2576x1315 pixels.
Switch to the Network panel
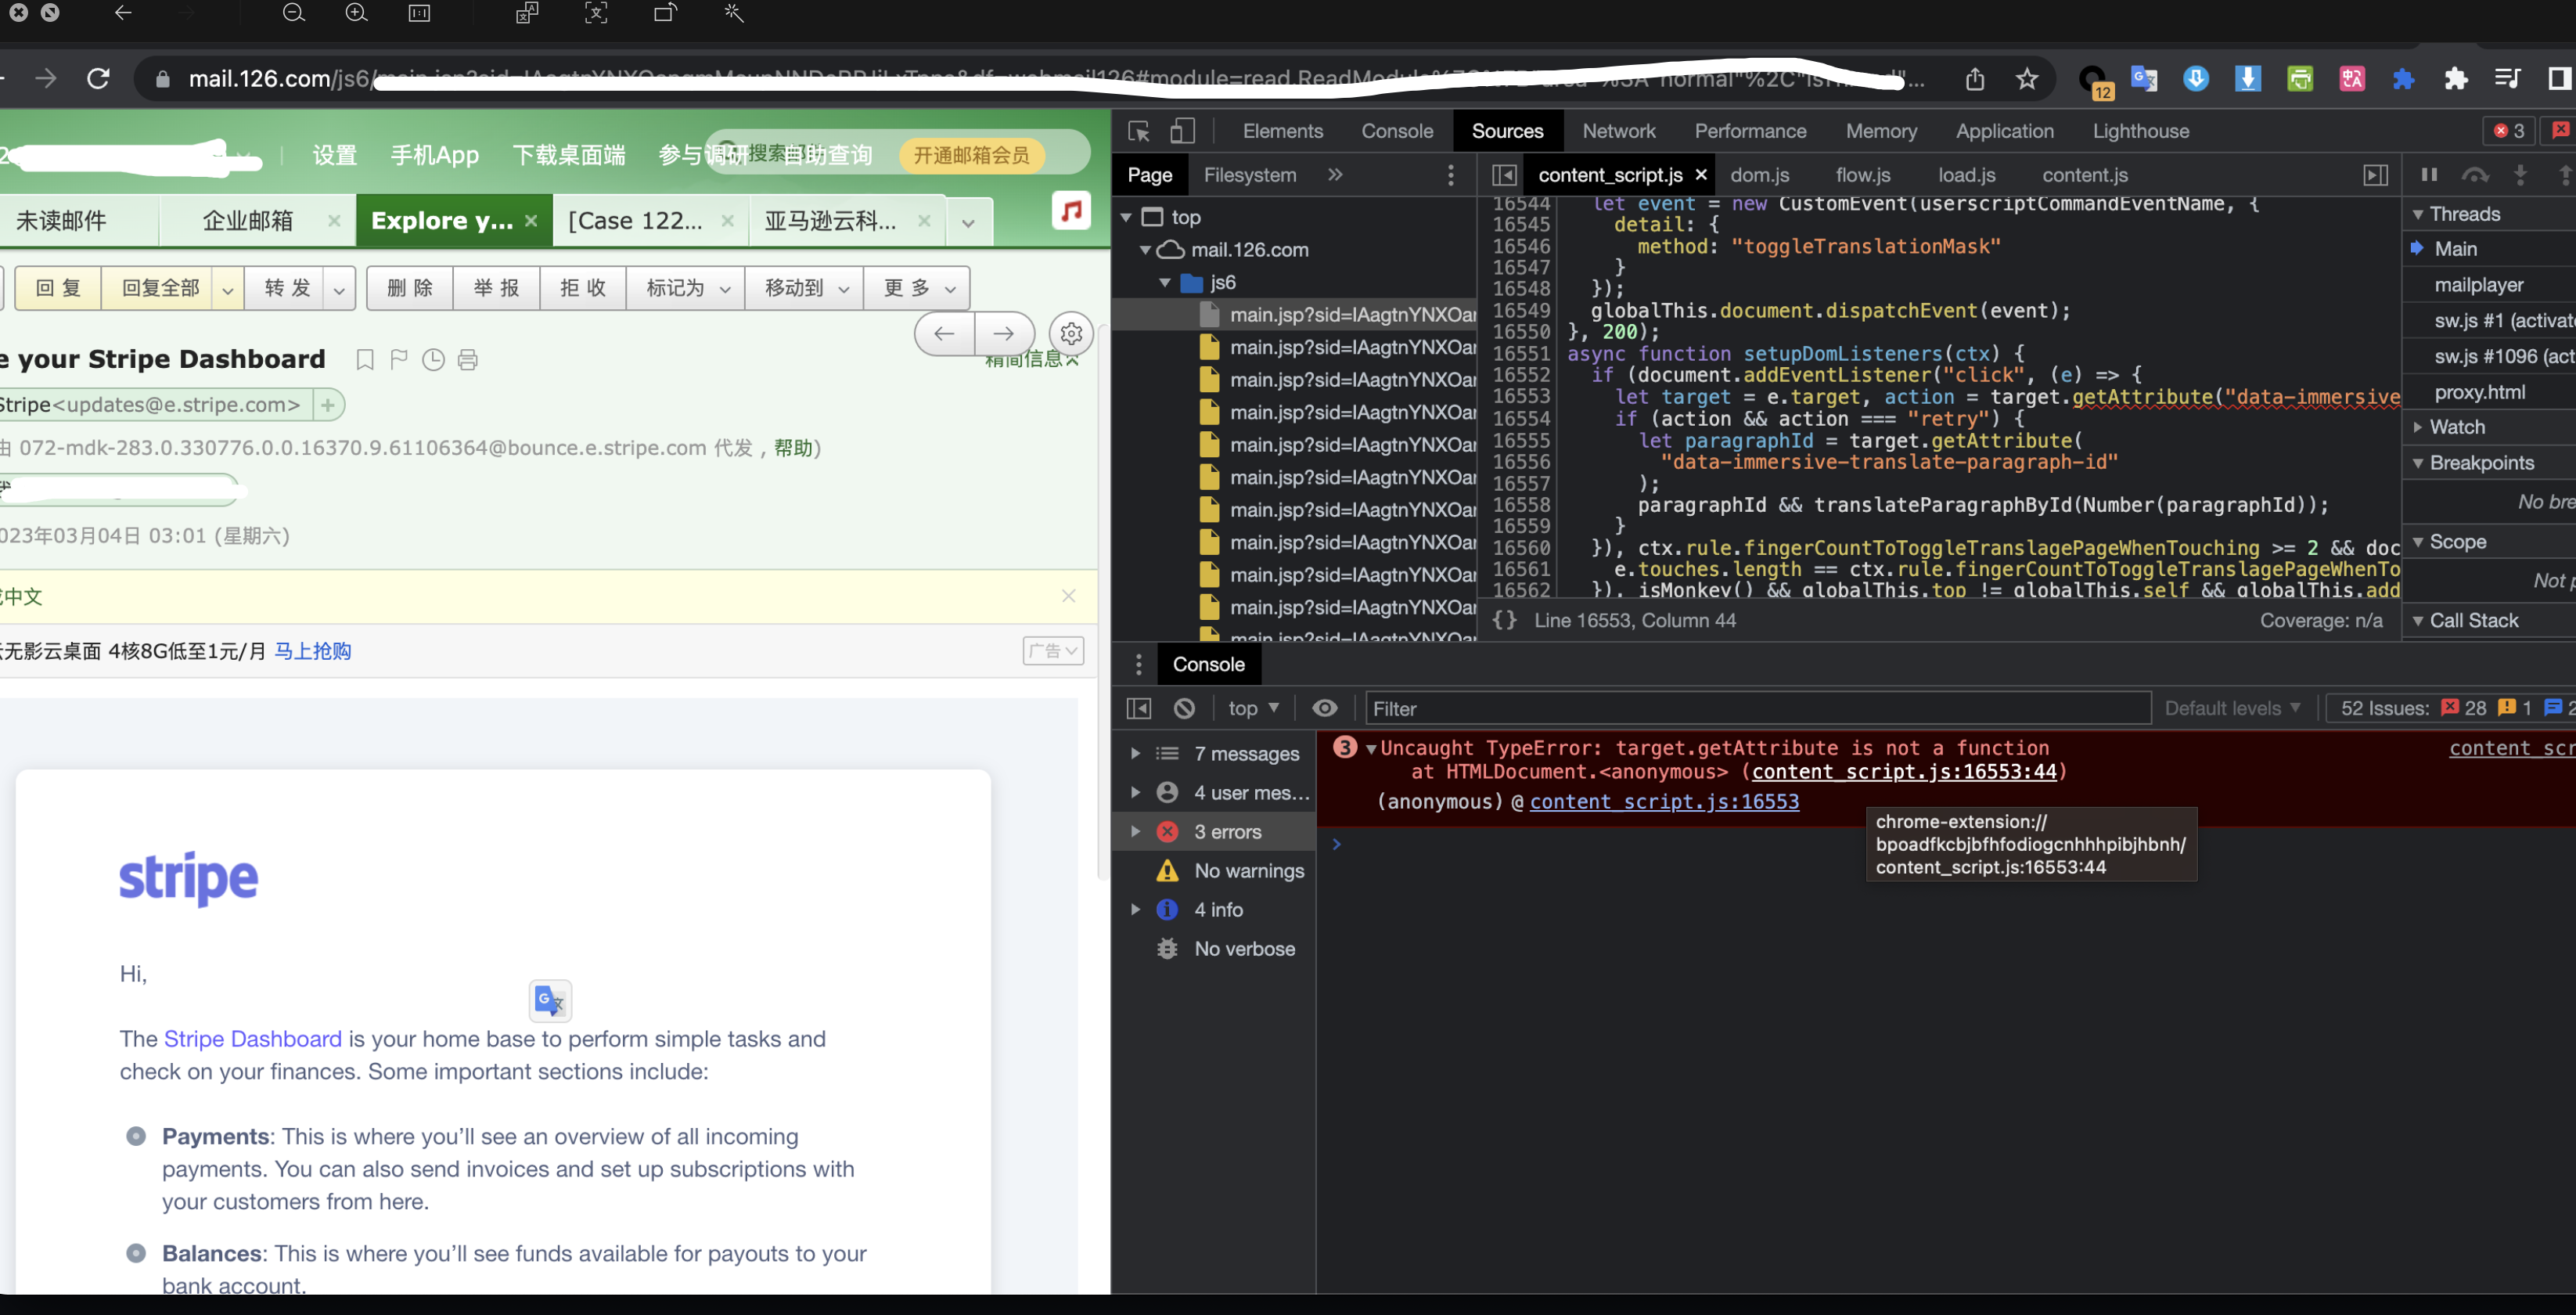coord(1618,131)
